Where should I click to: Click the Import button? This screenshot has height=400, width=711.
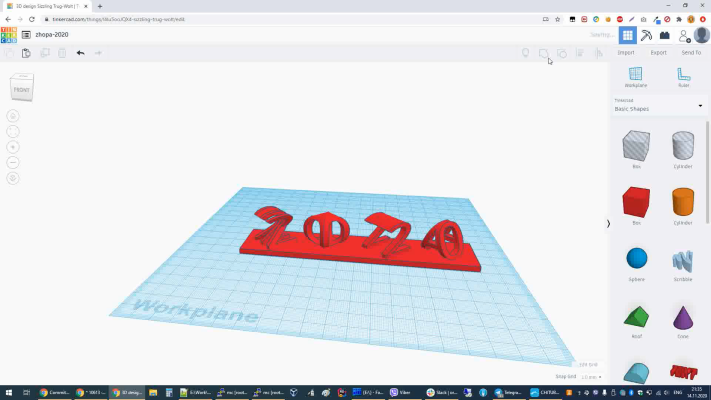[626, 53]
